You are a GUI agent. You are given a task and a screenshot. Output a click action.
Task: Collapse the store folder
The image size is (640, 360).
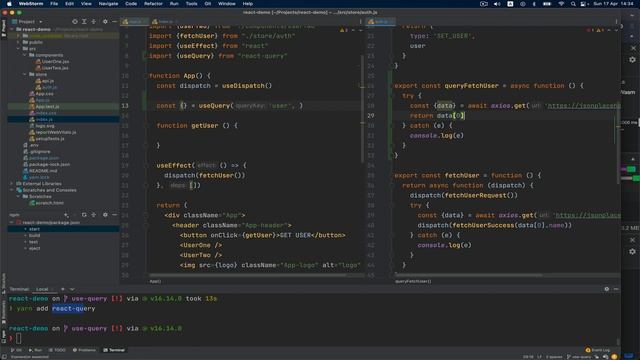tap(25, 74)
